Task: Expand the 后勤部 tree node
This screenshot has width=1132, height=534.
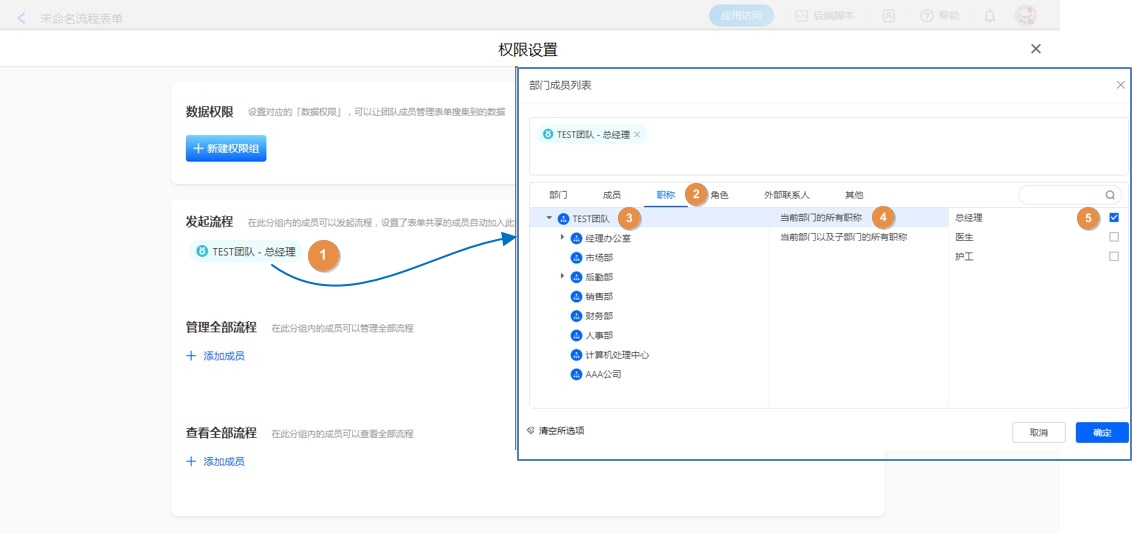Action: pyautogui.click(x=562, y=276)
